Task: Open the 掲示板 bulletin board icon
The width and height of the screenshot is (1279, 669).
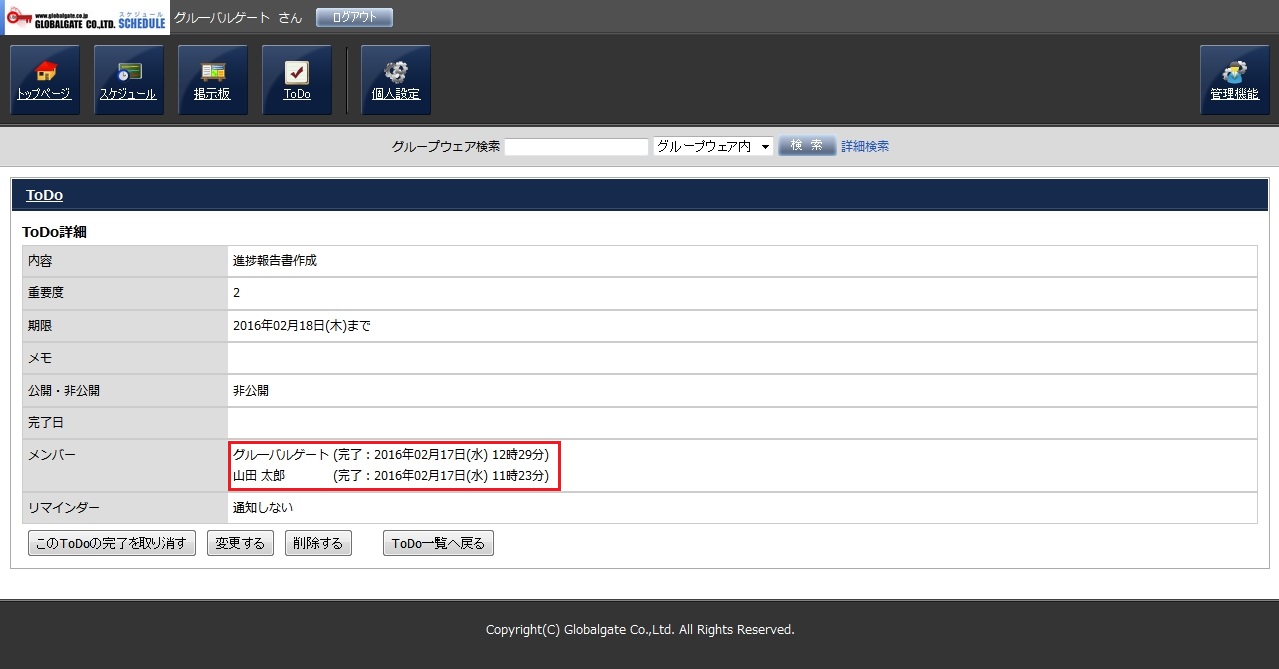Action: [x=212, y=80]
